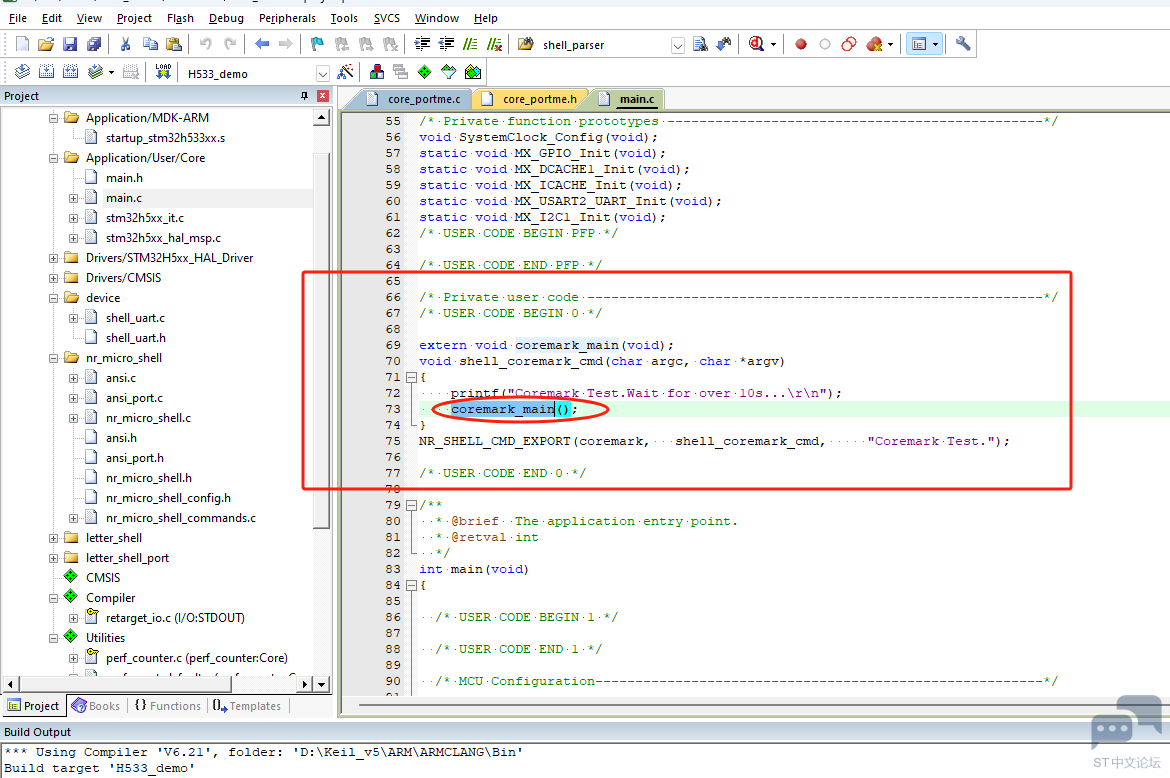Collapse nr_micro_shell group
Image resolution: width=1170 pixels, height=778 pixels.
click(x=53, y=358)
